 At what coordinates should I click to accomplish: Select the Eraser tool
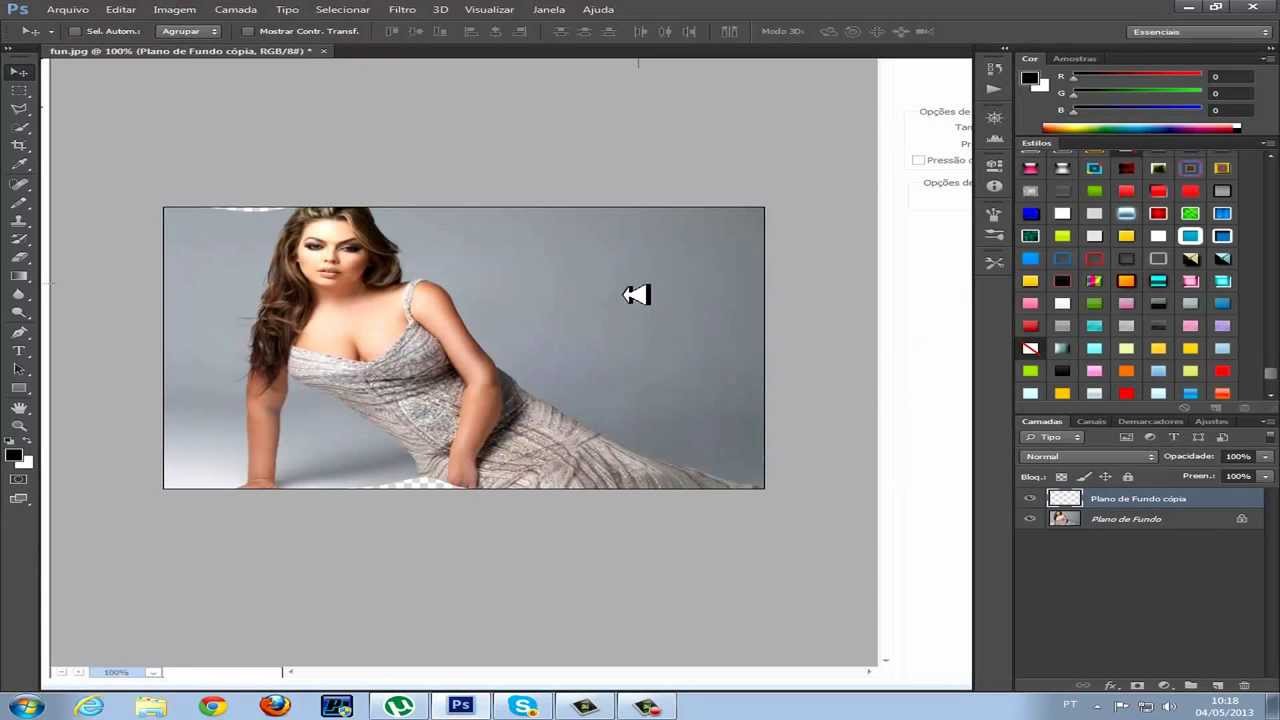pyautogui.click(x=19, y=258)
